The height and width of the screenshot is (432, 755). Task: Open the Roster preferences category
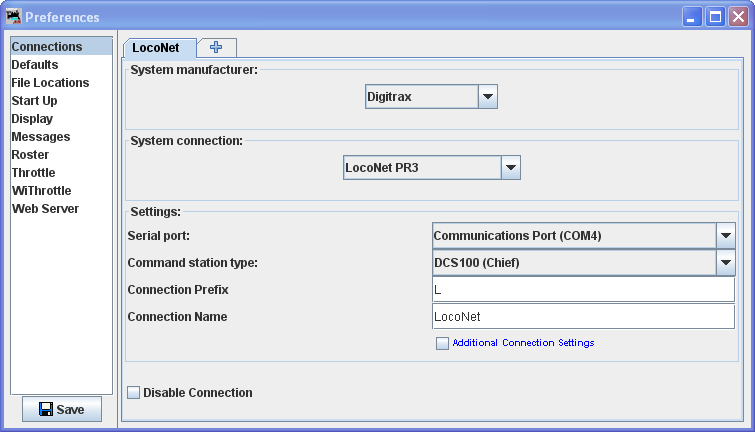click(30, 155)
